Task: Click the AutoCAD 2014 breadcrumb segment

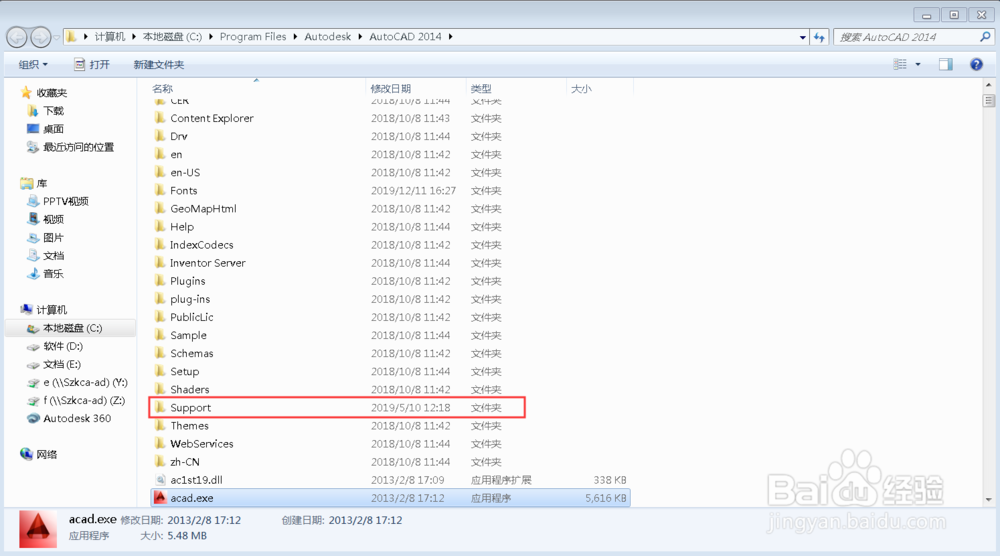Action: pyautogui.click(x=406, y=37)
